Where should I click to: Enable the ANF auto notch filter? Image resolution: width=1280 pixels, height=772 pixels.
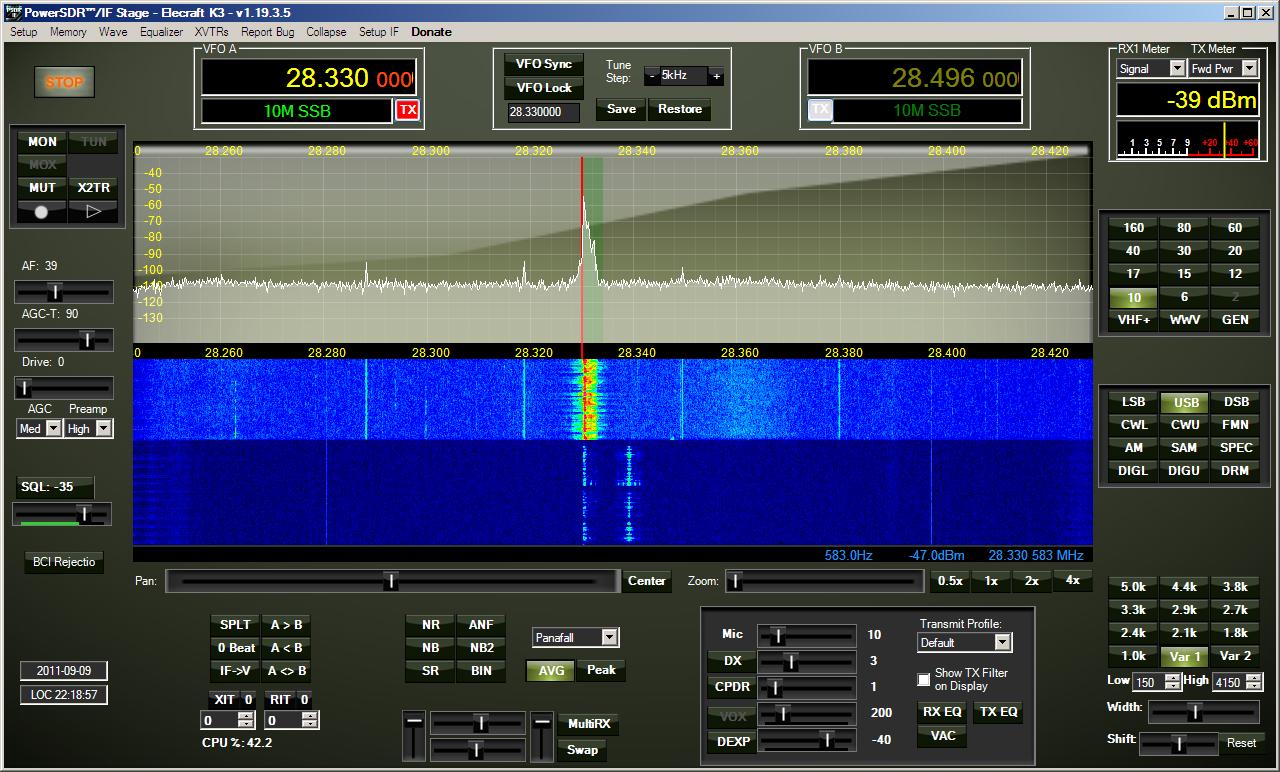click(x=481, y=625)
